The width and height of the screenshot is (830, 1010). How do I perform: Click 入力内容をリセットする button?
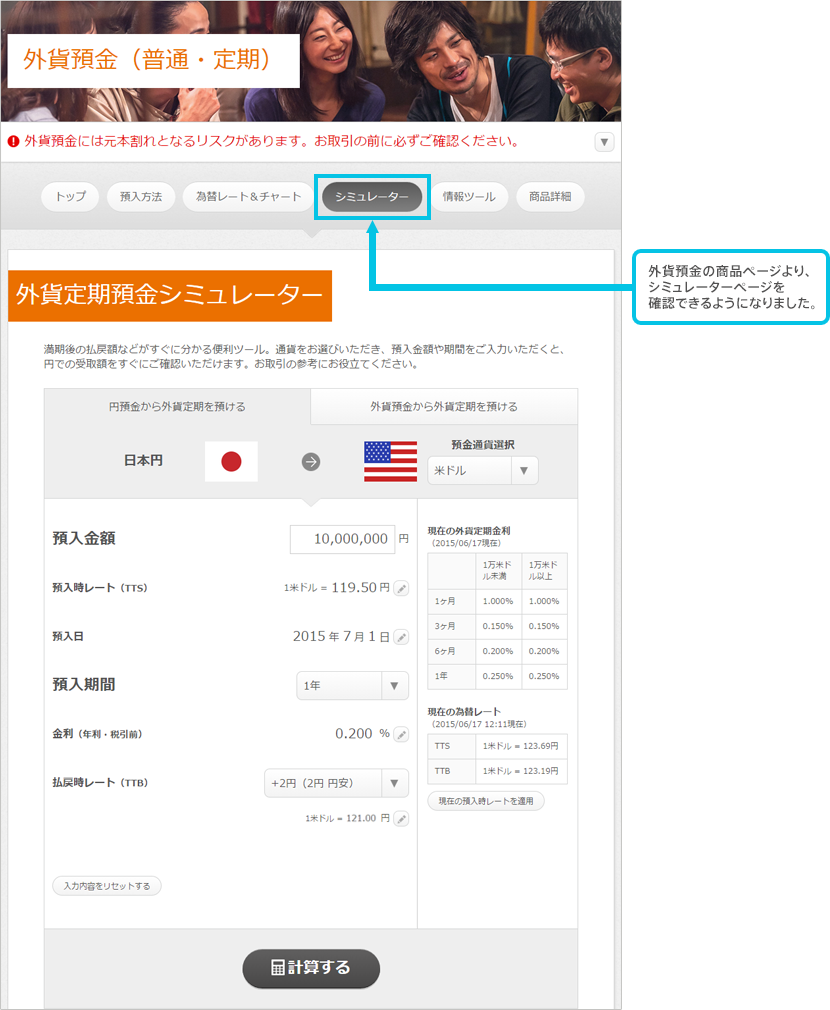click(x=107, y=886)
